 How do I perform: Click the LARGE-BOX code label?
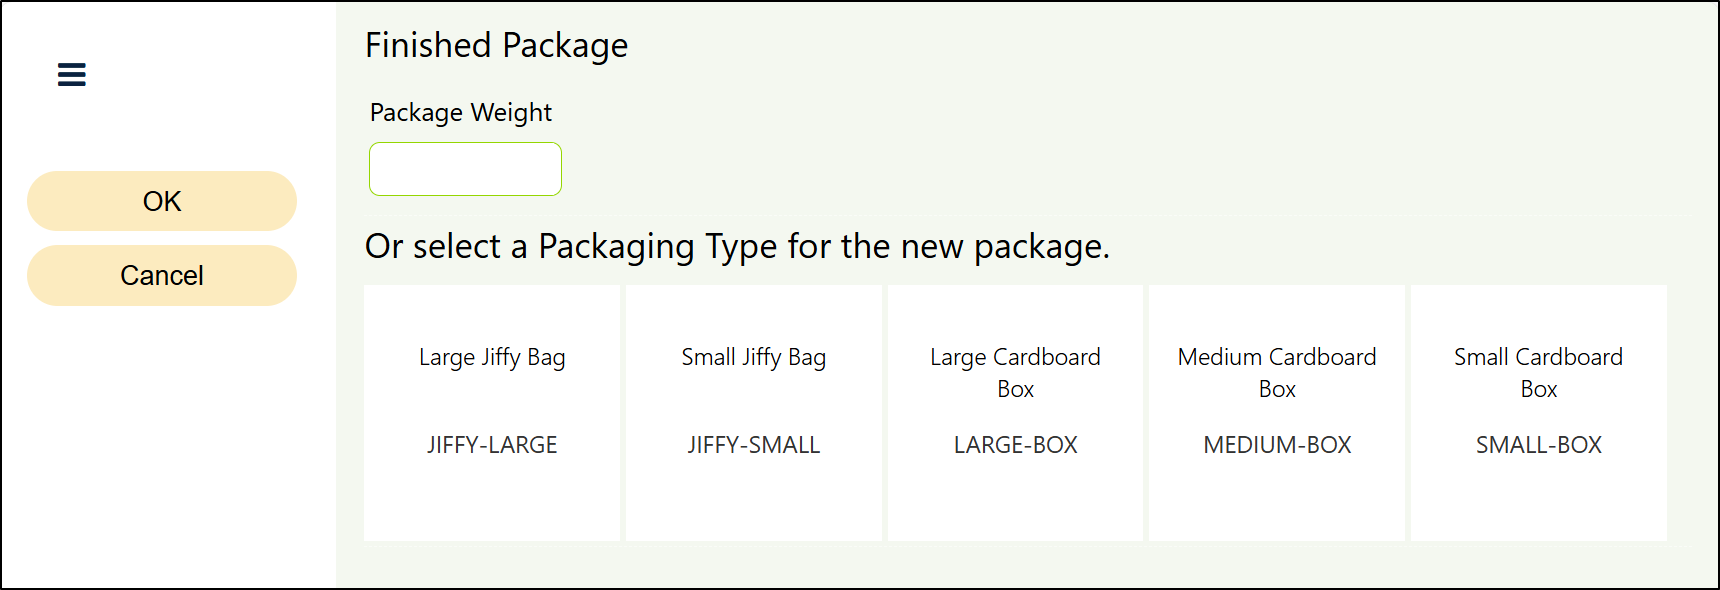[1015, 445]
